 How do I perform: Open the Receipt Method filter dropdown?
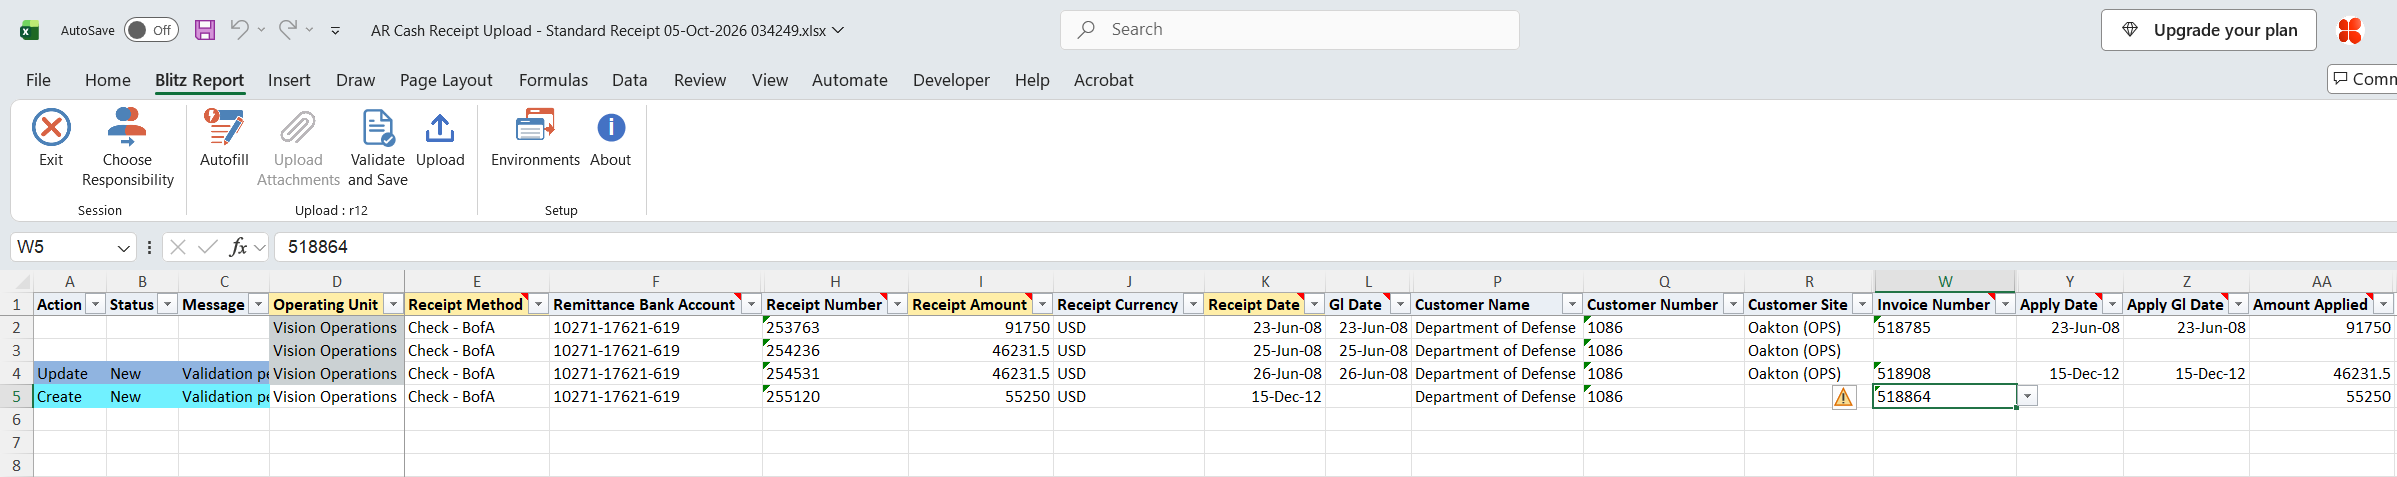coord(538,305)
